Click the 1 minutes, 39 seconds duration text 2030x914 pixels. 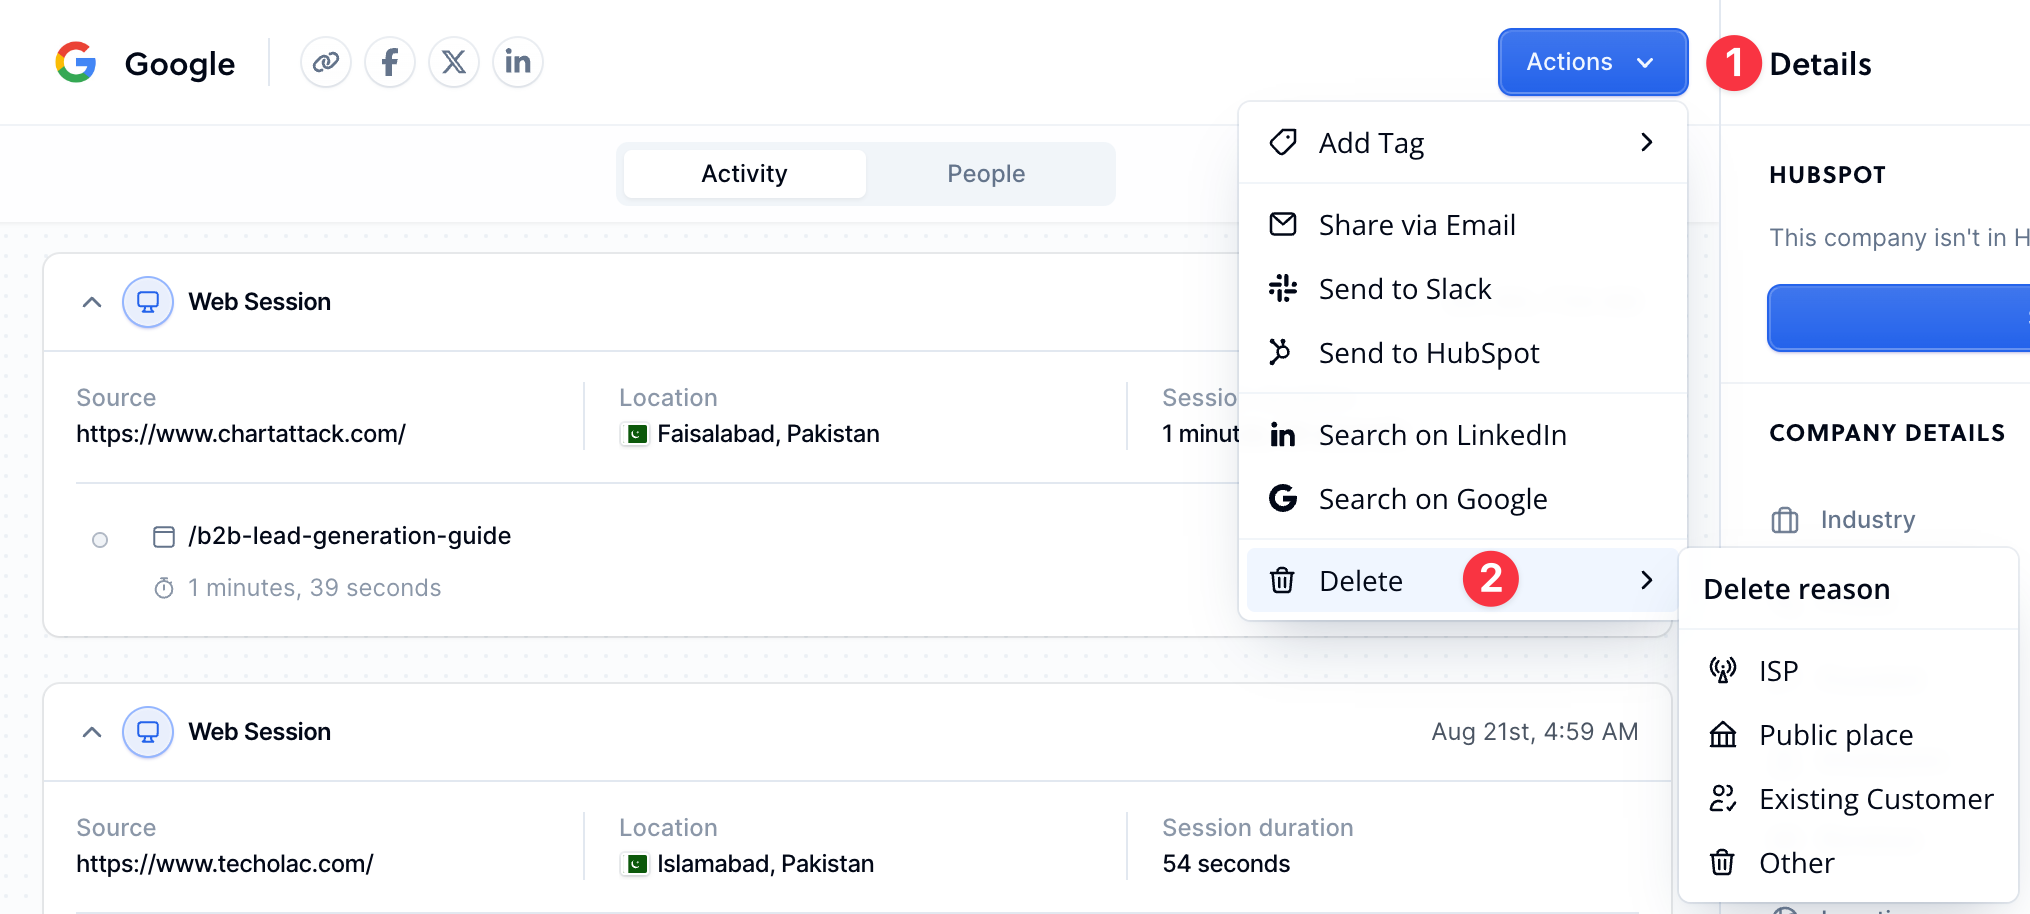click(x=314, y=588)
